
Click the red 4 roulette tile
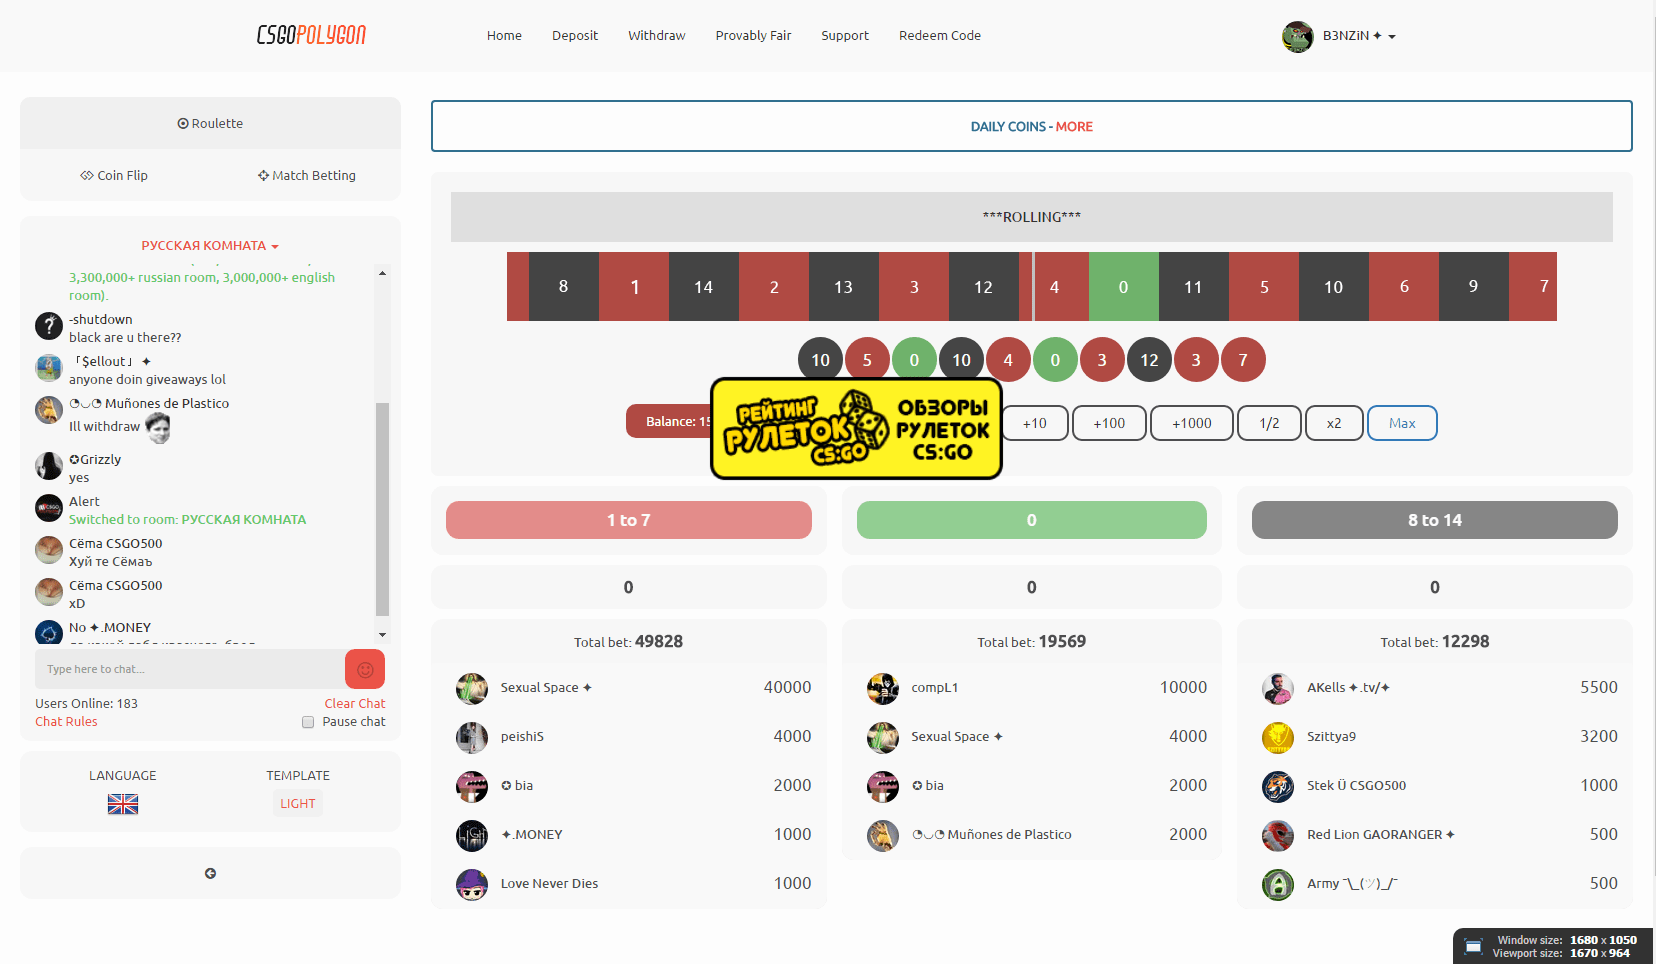[x=1054, y=287]
